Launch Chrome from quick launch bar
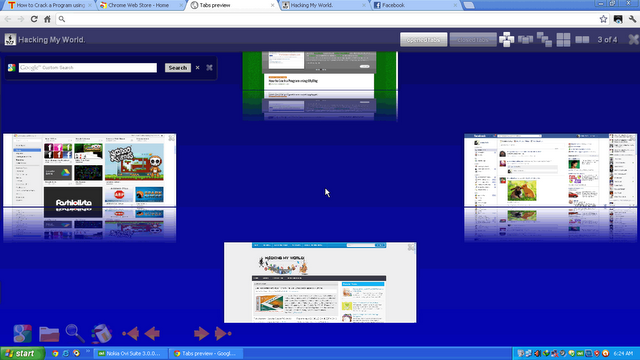The image size is (640, 360). point(55,353)
